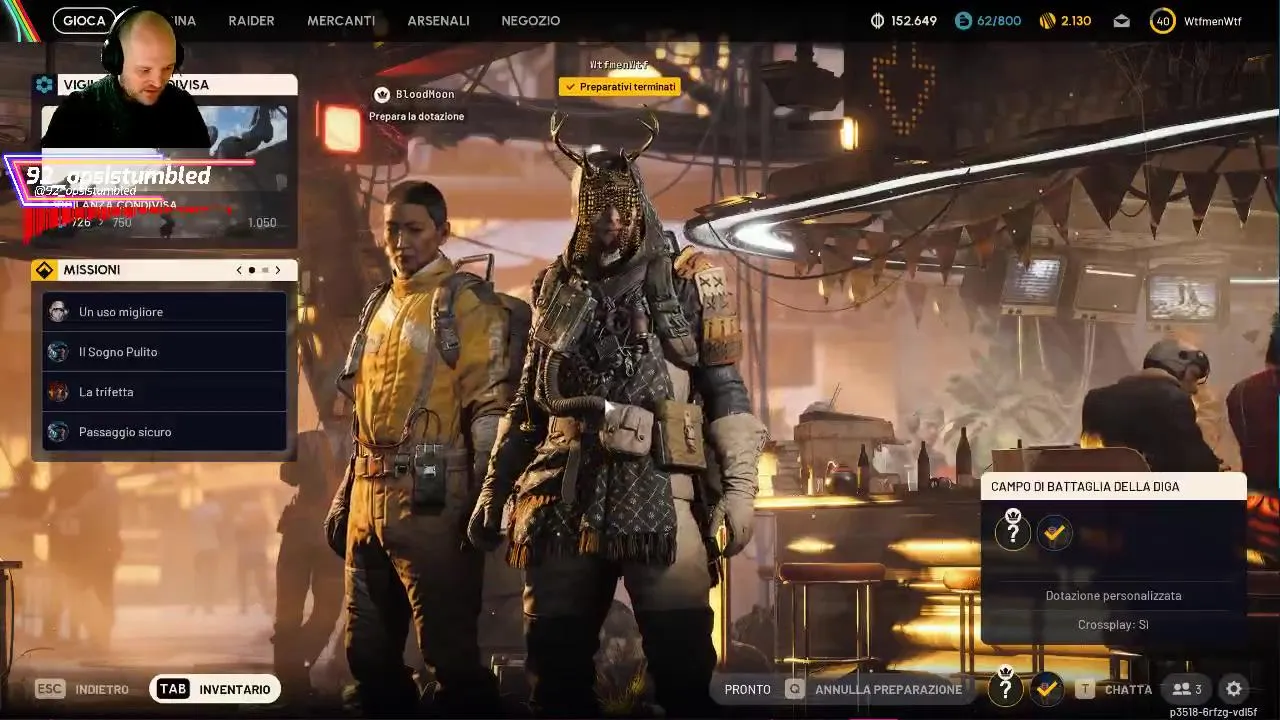Viewport: 1280px width, 720px height.
Task: Click the coin currency icon near 152.649
Action: (x=878, y=20)
